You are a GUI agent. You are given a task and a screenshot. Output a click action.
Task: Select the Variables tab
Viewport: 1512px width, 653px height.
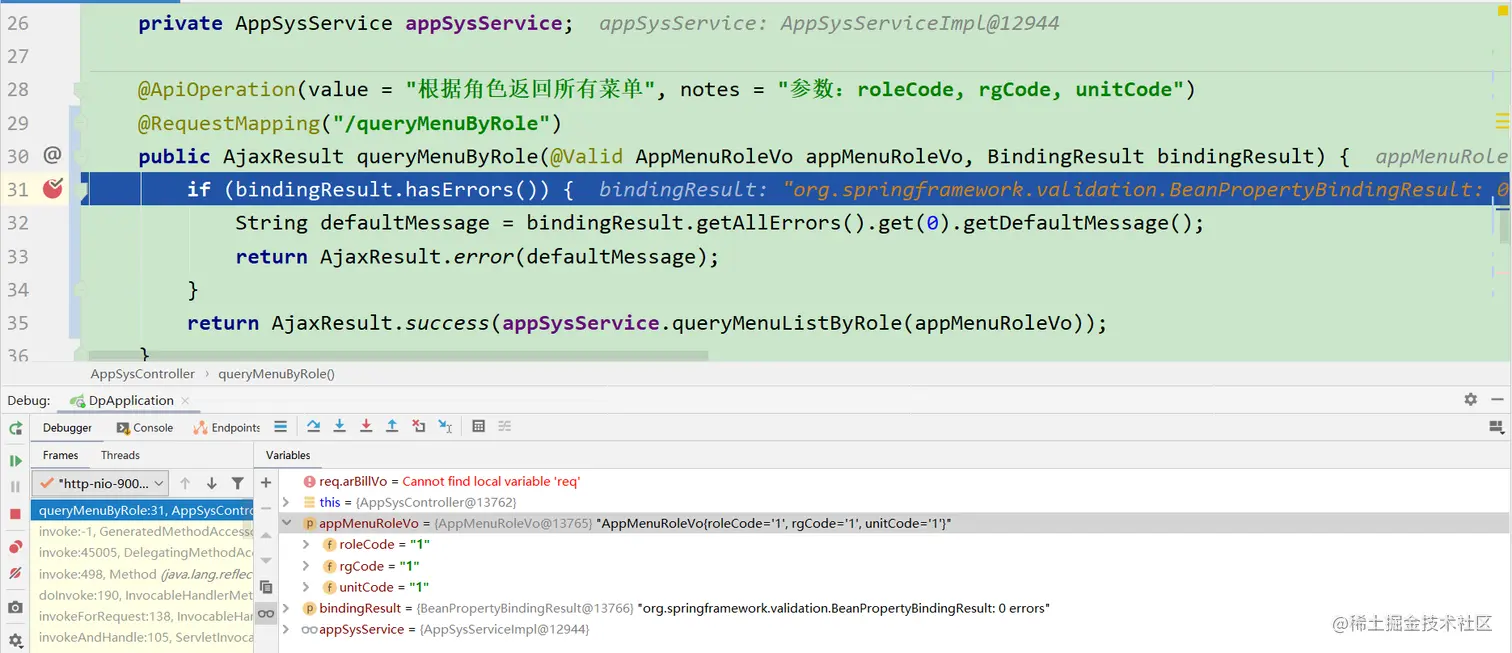tap(288, 455)
